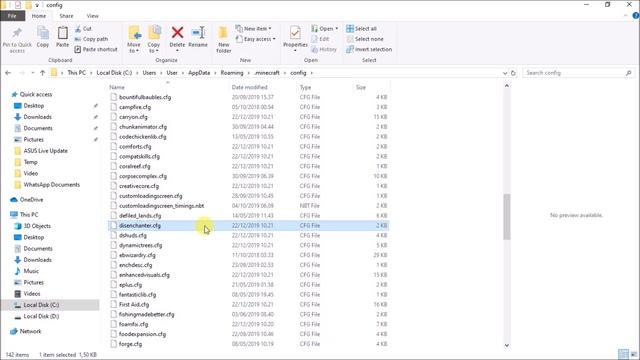Viewport: 640px width, 360px height.
Task: Click Select none
Action: [365, 39]
